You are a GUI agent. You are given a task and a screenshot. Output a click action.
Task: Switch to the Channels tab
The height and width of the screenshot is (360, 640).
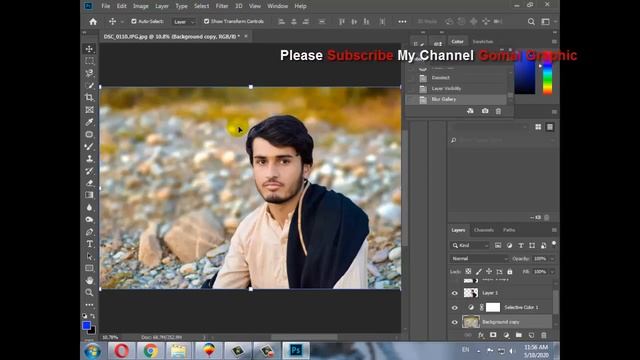tap(484, 230)
